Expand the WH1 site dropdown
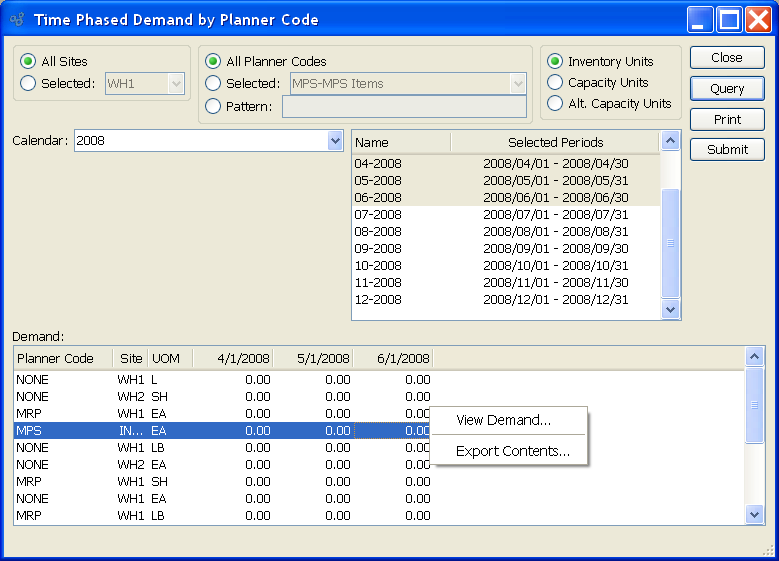 tap(177, 84)
